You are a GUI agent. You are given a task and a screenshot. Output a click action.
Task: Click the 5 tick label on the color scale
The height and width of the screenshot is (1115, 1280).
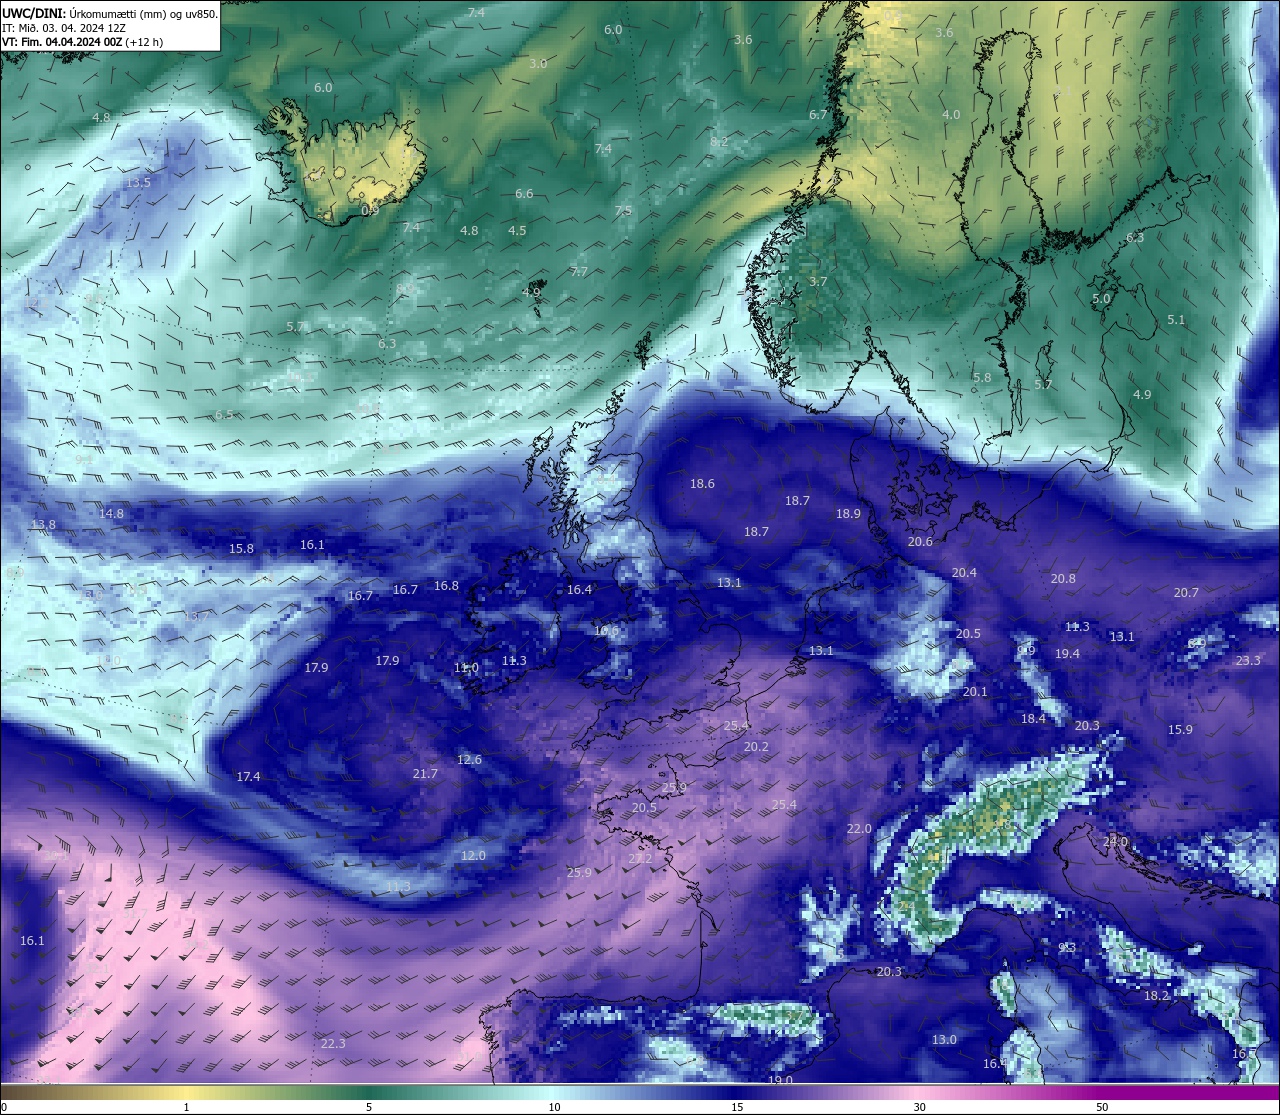[369, 1107]
